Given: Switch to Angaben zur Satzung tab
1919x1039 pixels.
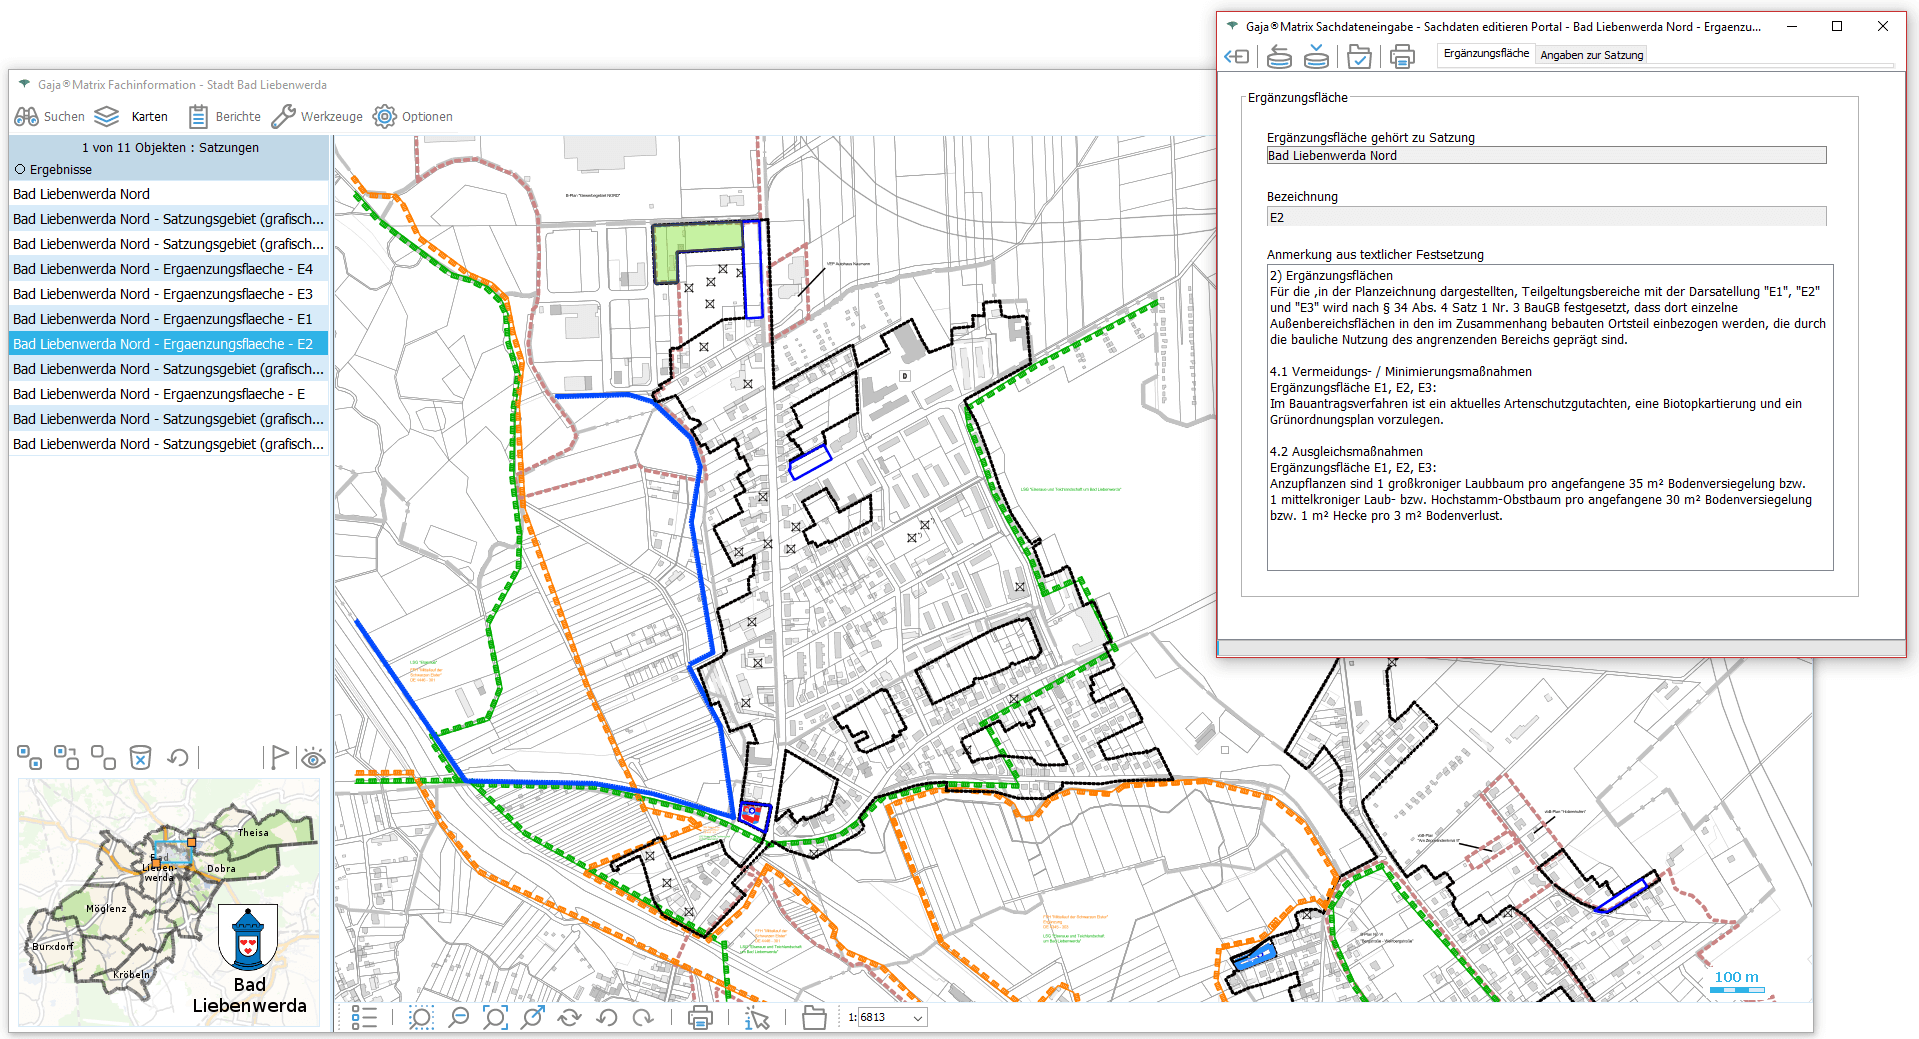Looking at the screenshot, I should point(1591,55).
